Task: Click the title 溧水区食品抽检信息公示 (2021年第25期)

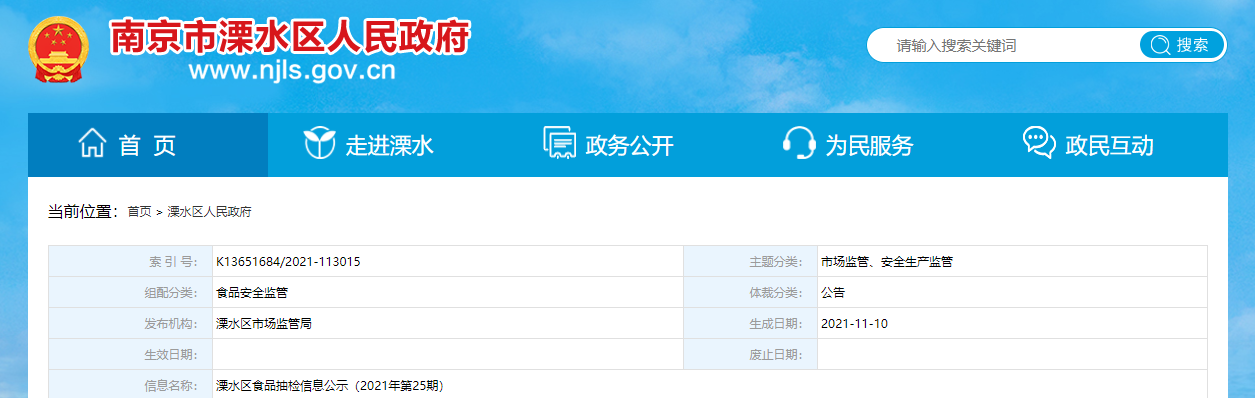Action: [x=329, y=385]
